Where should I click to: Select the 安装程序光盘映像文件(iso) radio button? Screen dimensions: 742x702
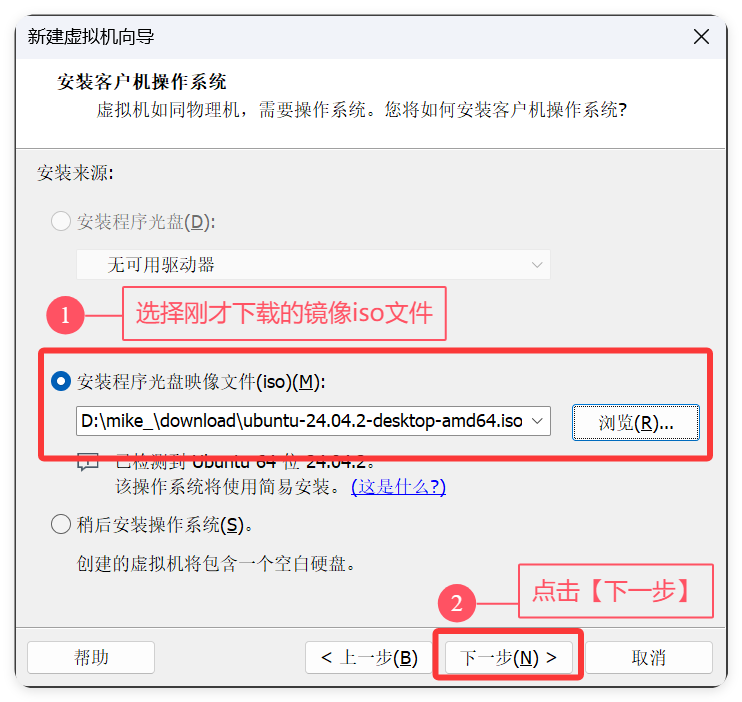click(61, 381)
